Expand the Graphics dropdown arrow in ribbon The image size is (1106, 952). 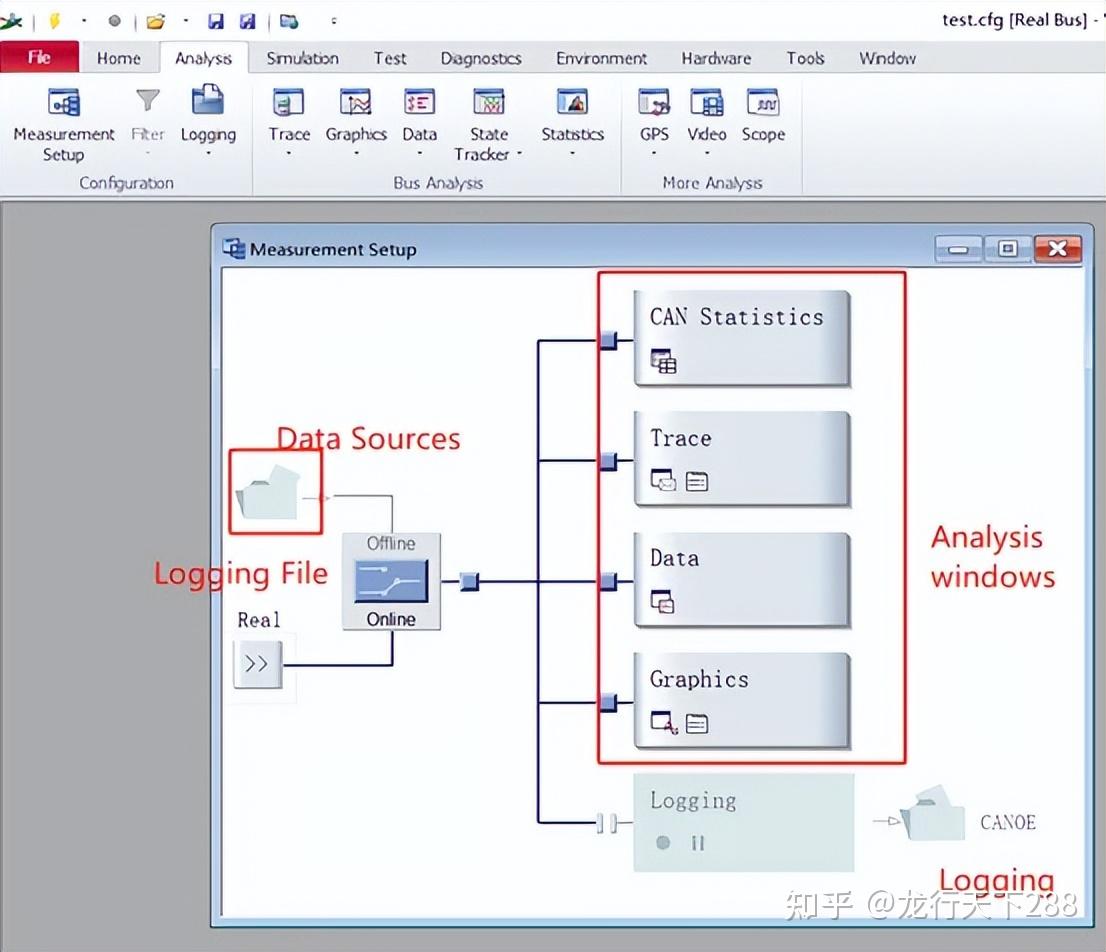tap(356, 152)
